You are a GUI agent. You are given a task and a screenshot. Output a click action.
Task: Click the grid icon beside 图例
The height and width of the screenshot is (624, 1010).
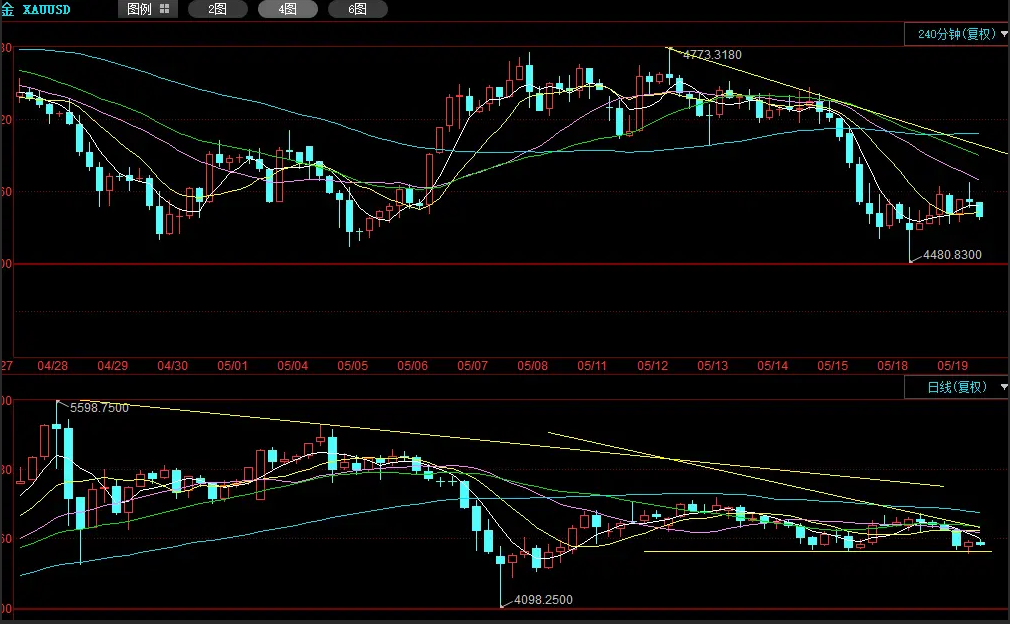164,9
